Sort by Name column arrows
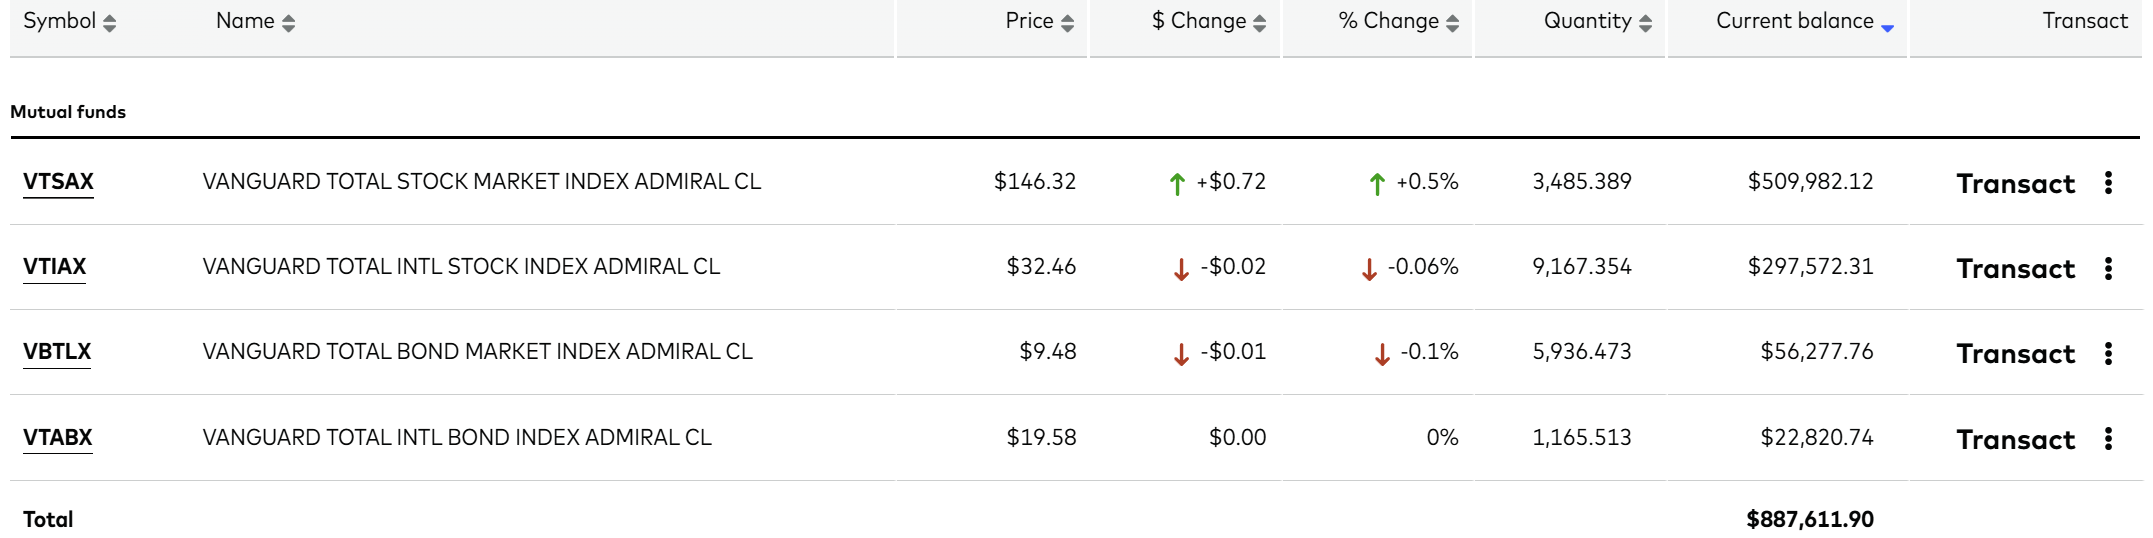The height and width of the screenshot is (538, 2153). coord(289,23)
